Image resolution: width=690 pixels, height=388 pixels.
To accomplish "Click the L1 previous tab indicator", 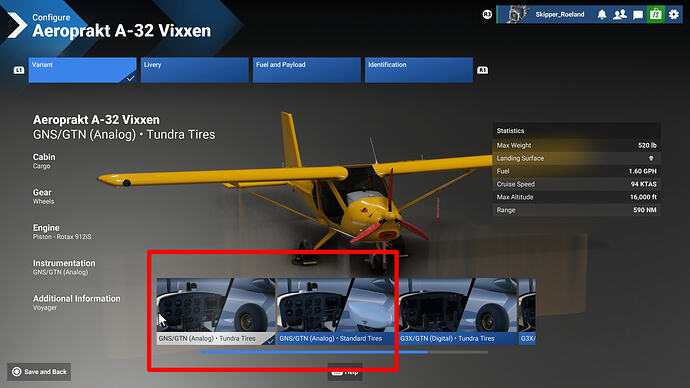I will tap(18, 70).
